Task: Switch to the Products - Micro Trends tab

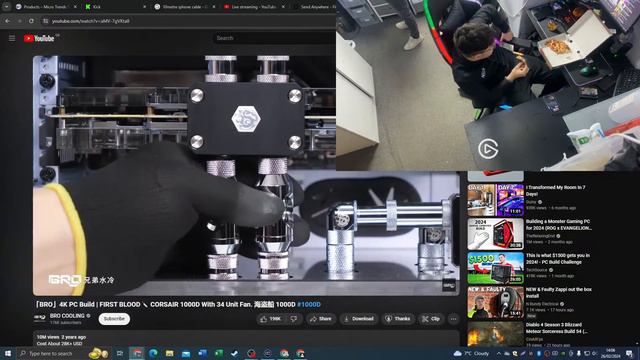Action: (46, 7)
